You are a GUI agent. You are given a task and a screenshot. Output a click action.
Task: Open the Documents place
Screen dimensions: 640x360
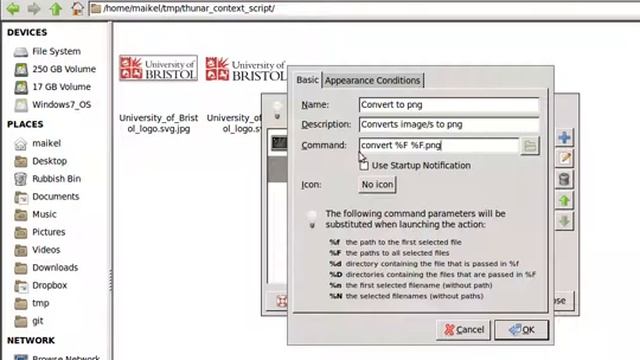[x=56, y=197]
